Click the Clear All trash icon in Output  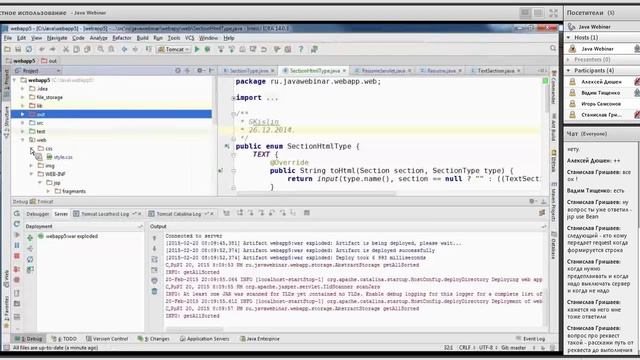[x=154, y=291]
